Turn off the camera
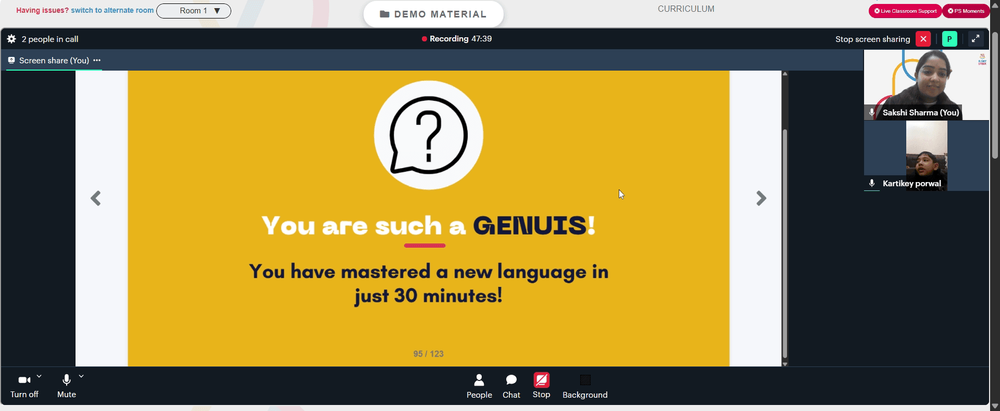The width and height of the screenshot is (1000, 411). [x=24, y=385]
